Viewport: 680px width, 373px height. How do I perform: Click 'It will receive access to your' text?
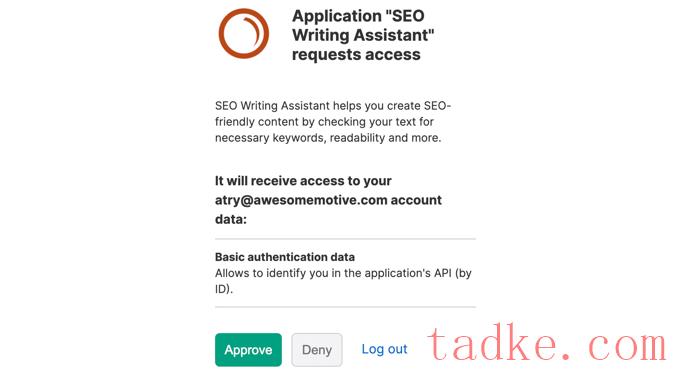click(x=303, y=181)
